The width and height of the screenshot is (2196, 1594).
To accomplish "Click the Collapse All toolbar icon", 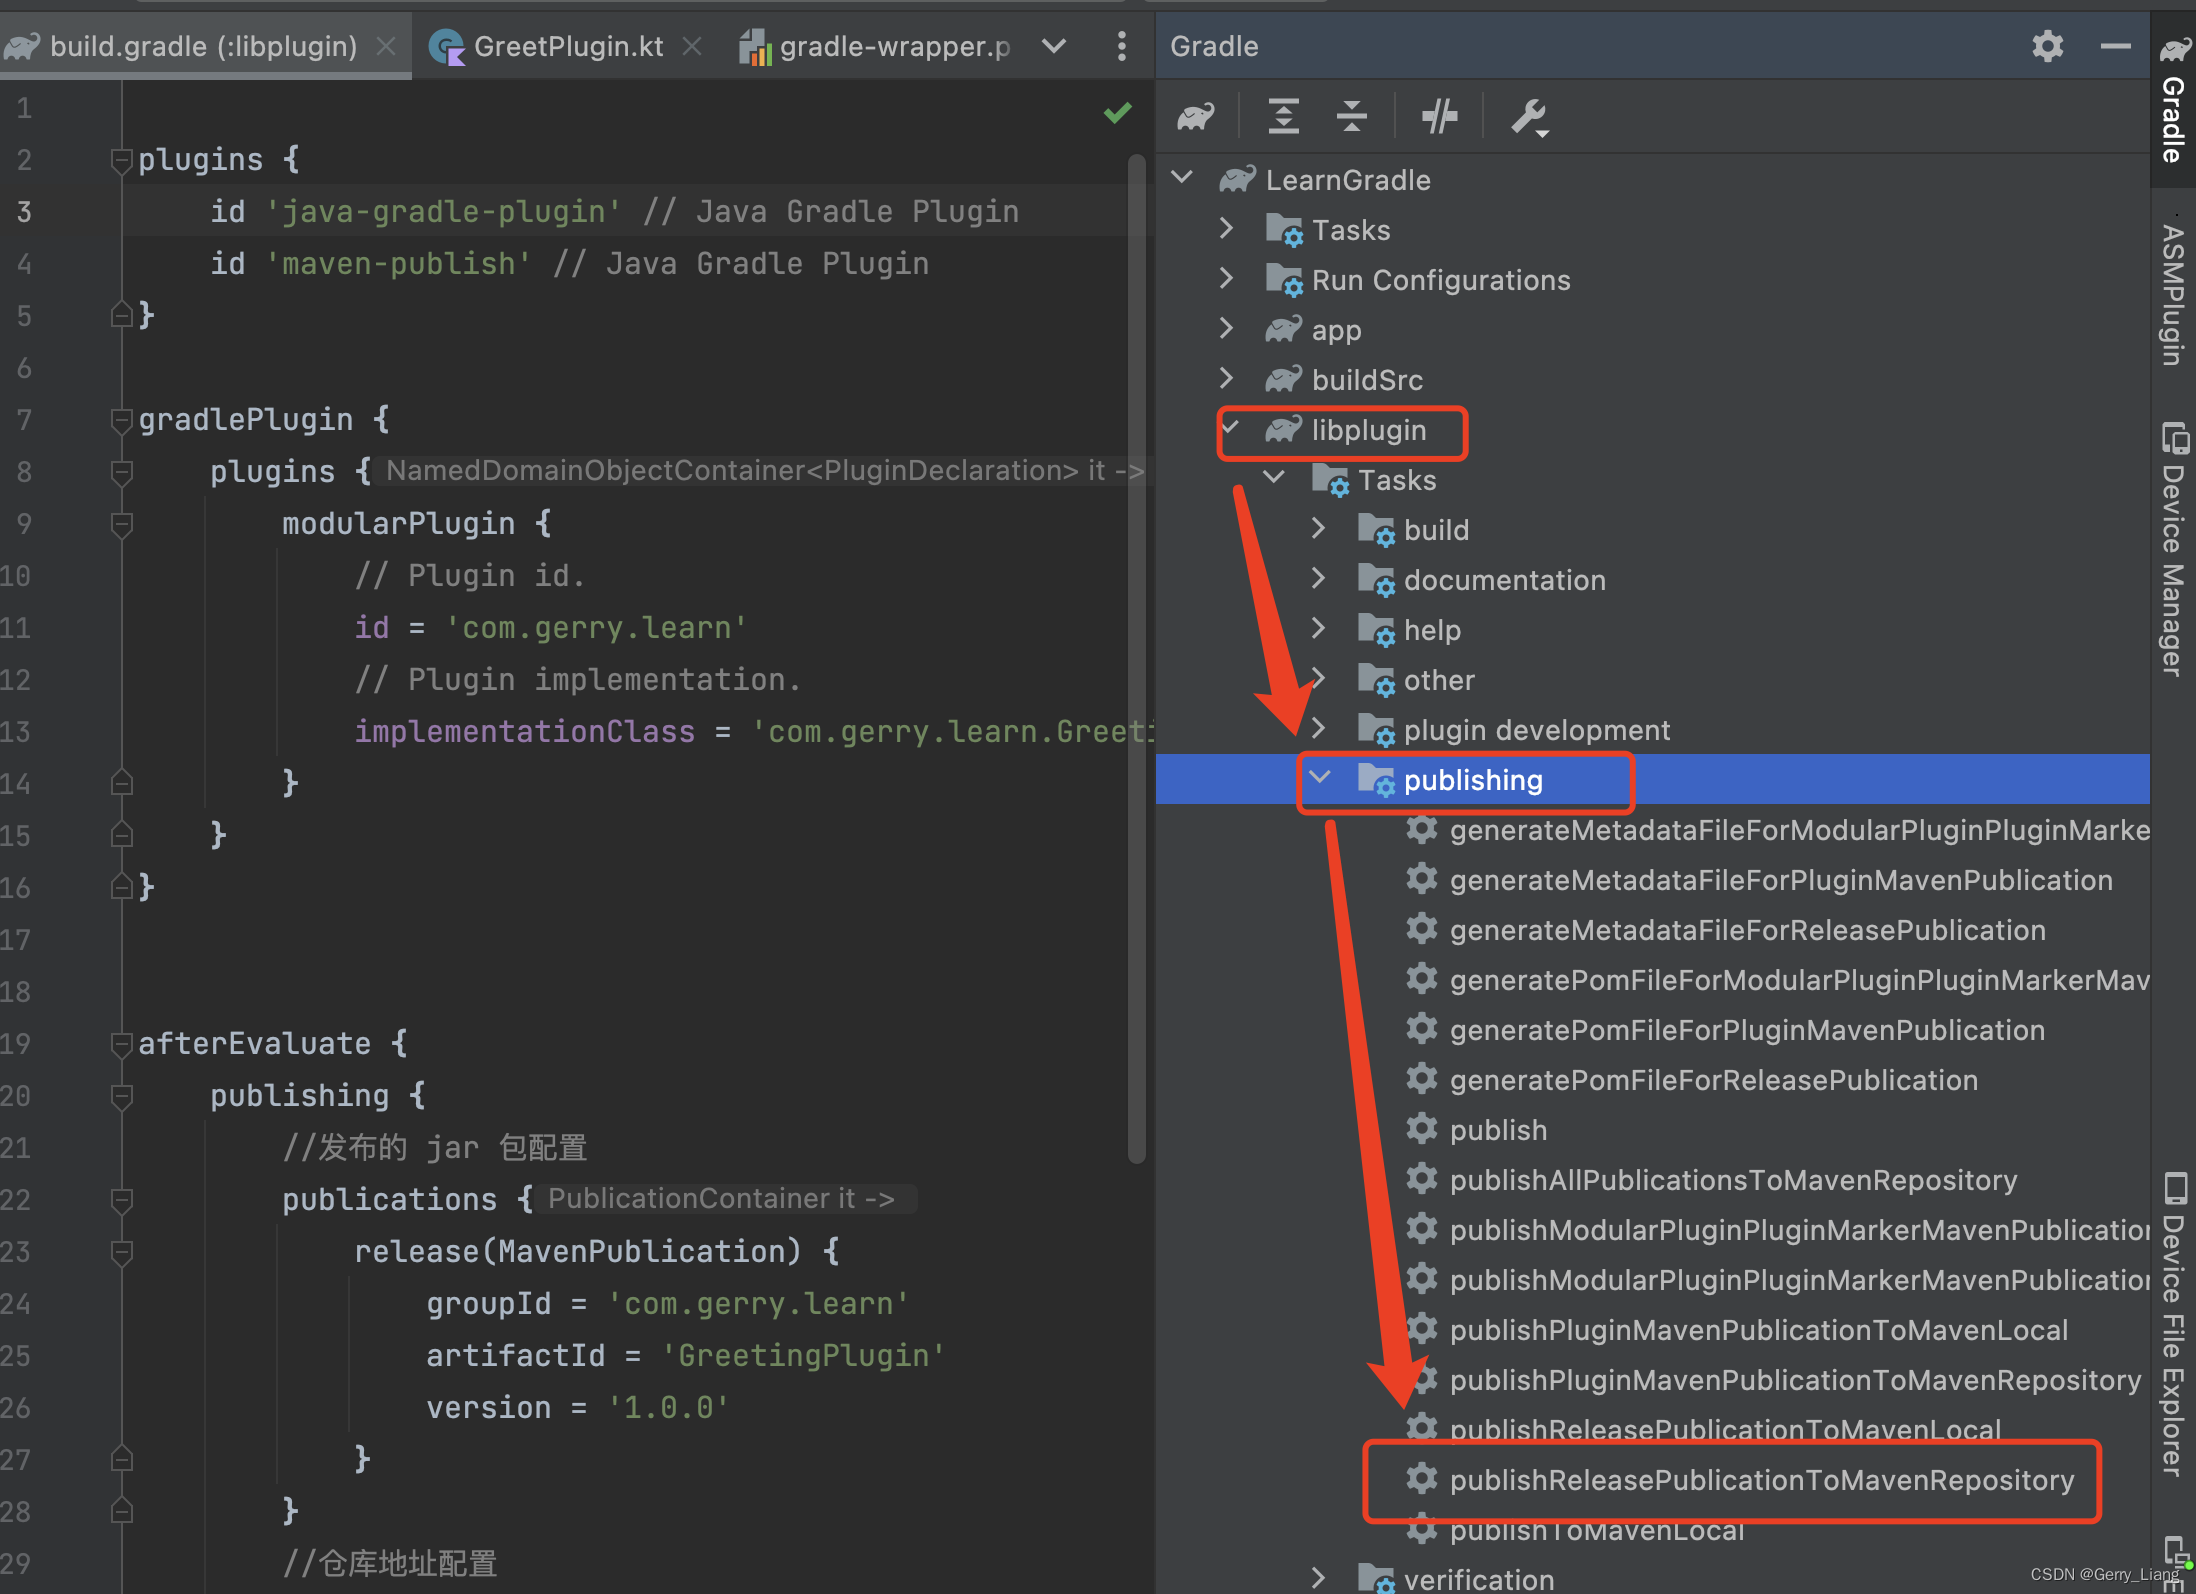I will [x=1351, y=117].
